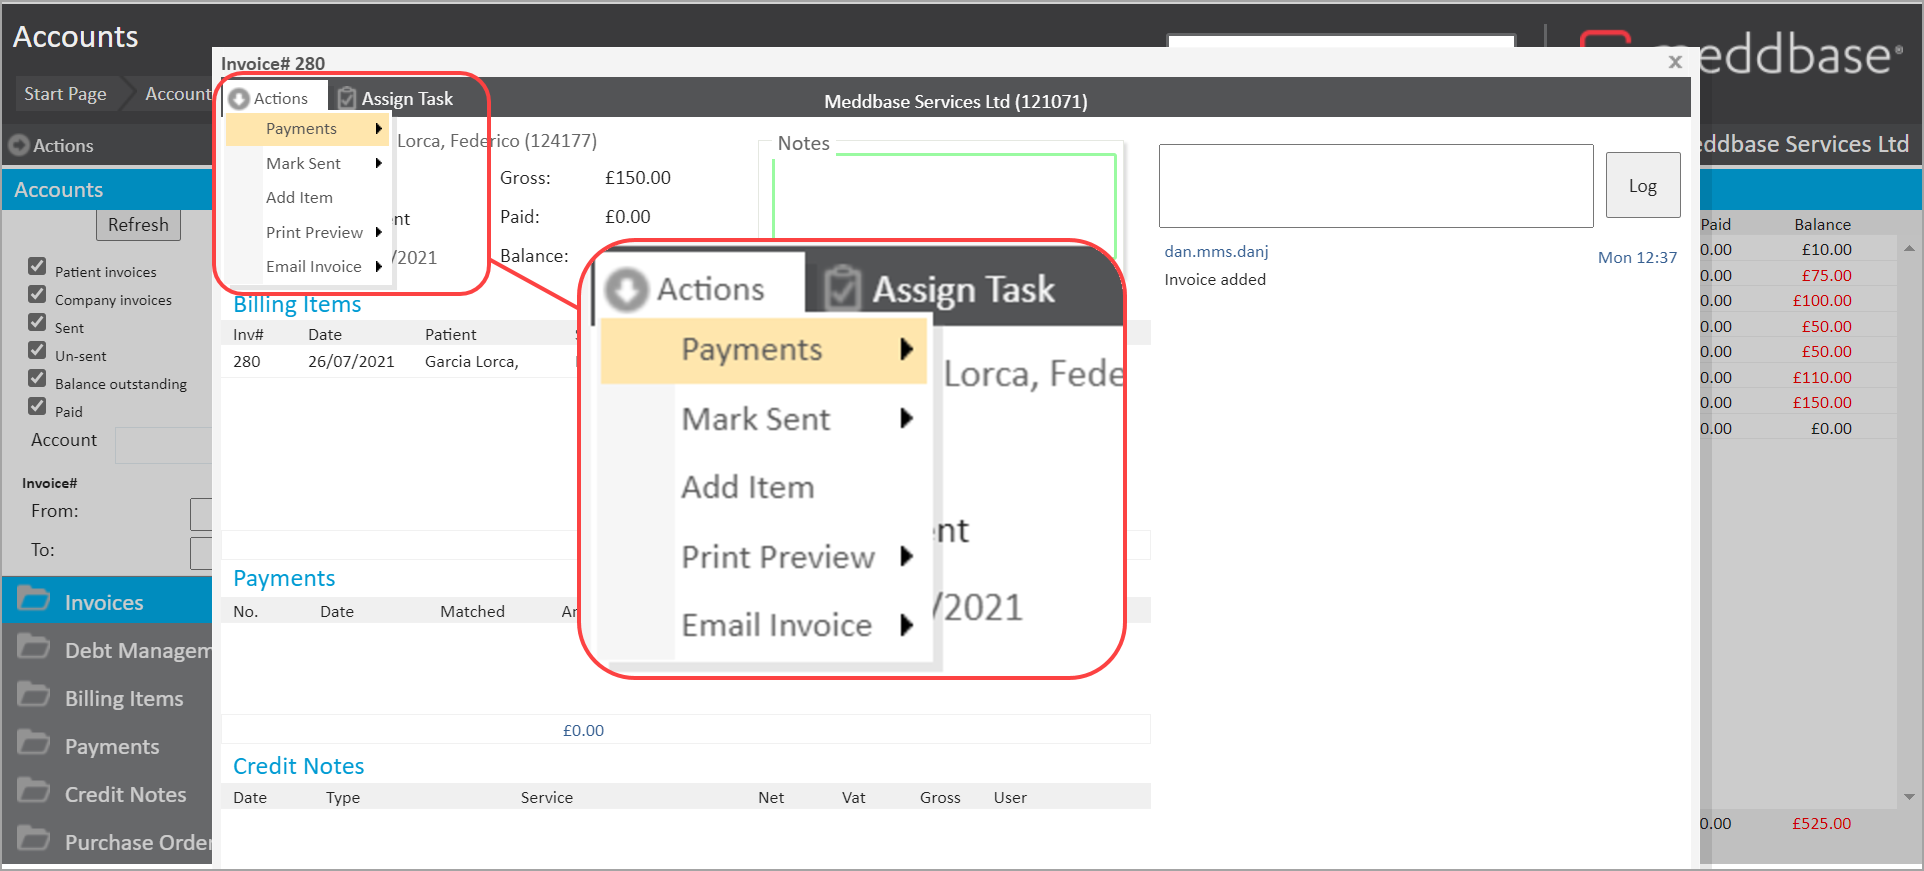Screen dimensions: 1924x871
Task: Uncheck the Un-sent filter checkbox
Action: coord(37,350)
